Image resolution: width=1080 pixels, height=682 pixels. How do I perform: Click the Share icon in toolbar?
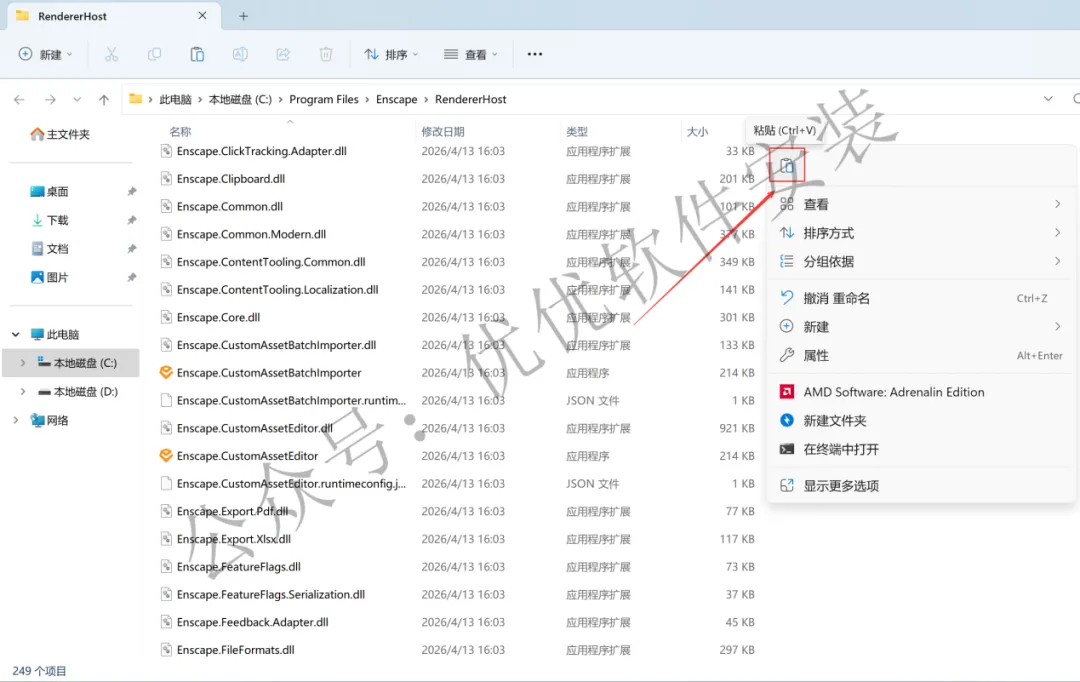click(283, 54)
